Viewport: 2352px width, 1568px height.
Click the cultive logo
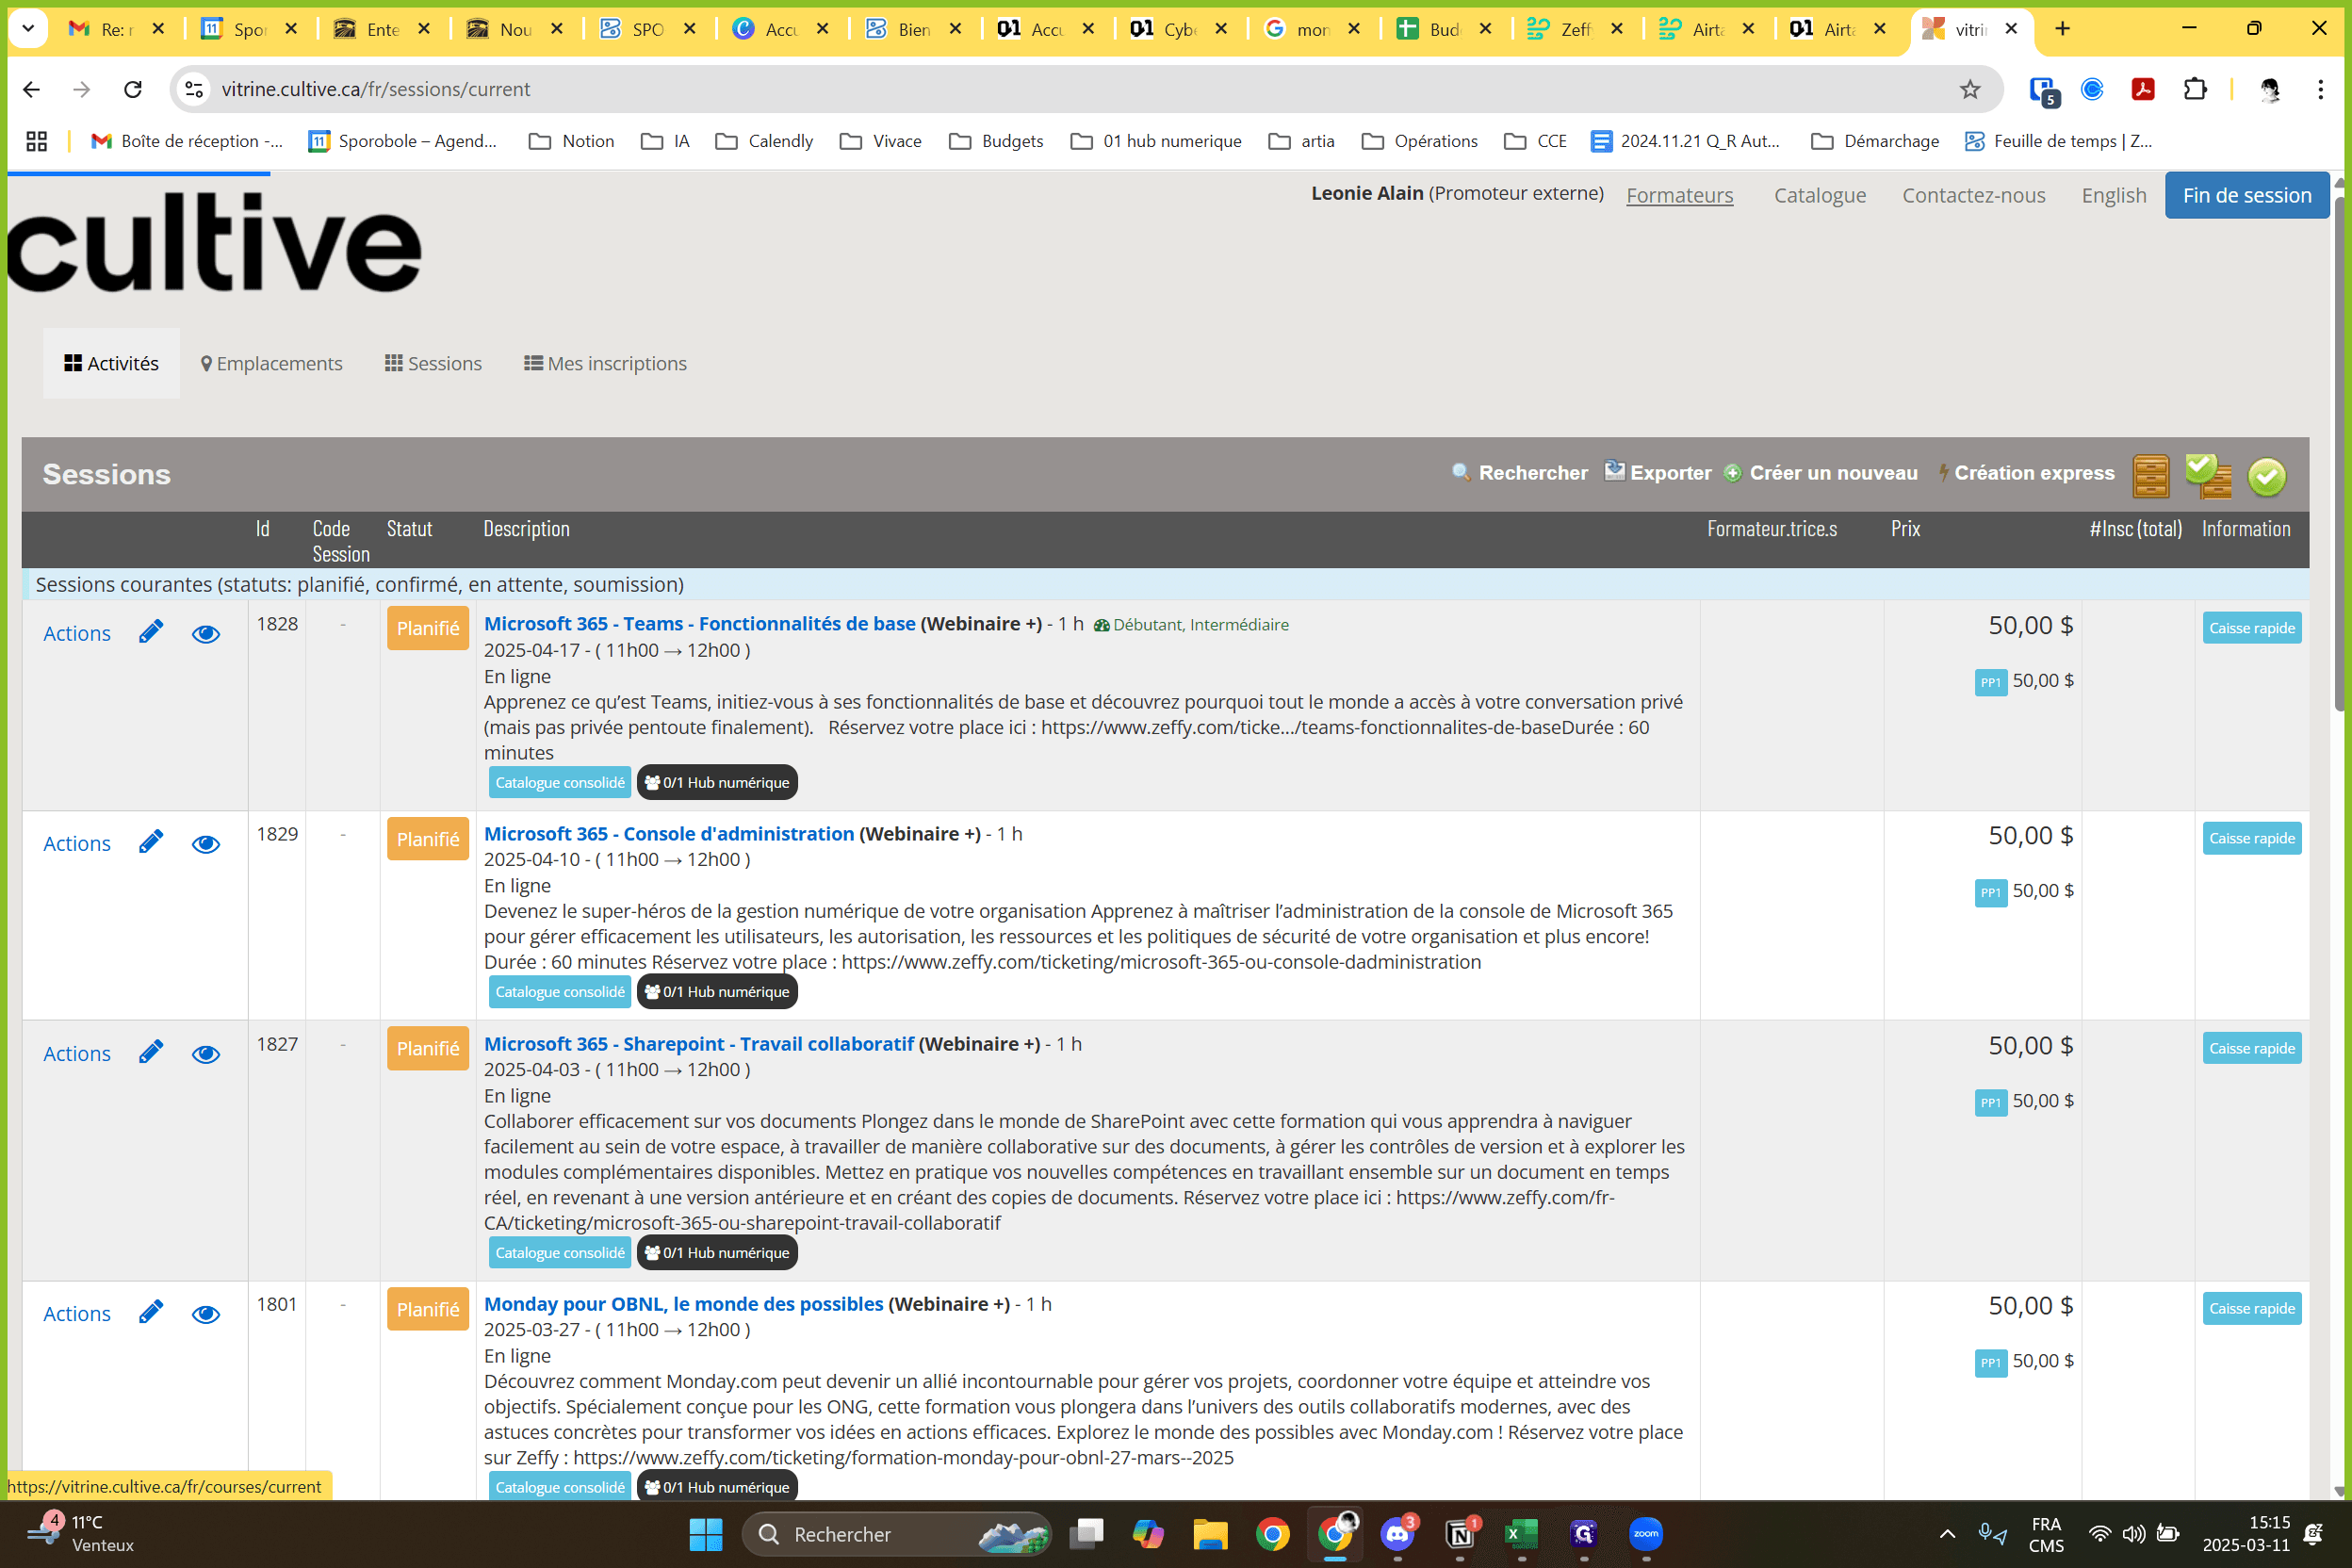pos(214,243)
